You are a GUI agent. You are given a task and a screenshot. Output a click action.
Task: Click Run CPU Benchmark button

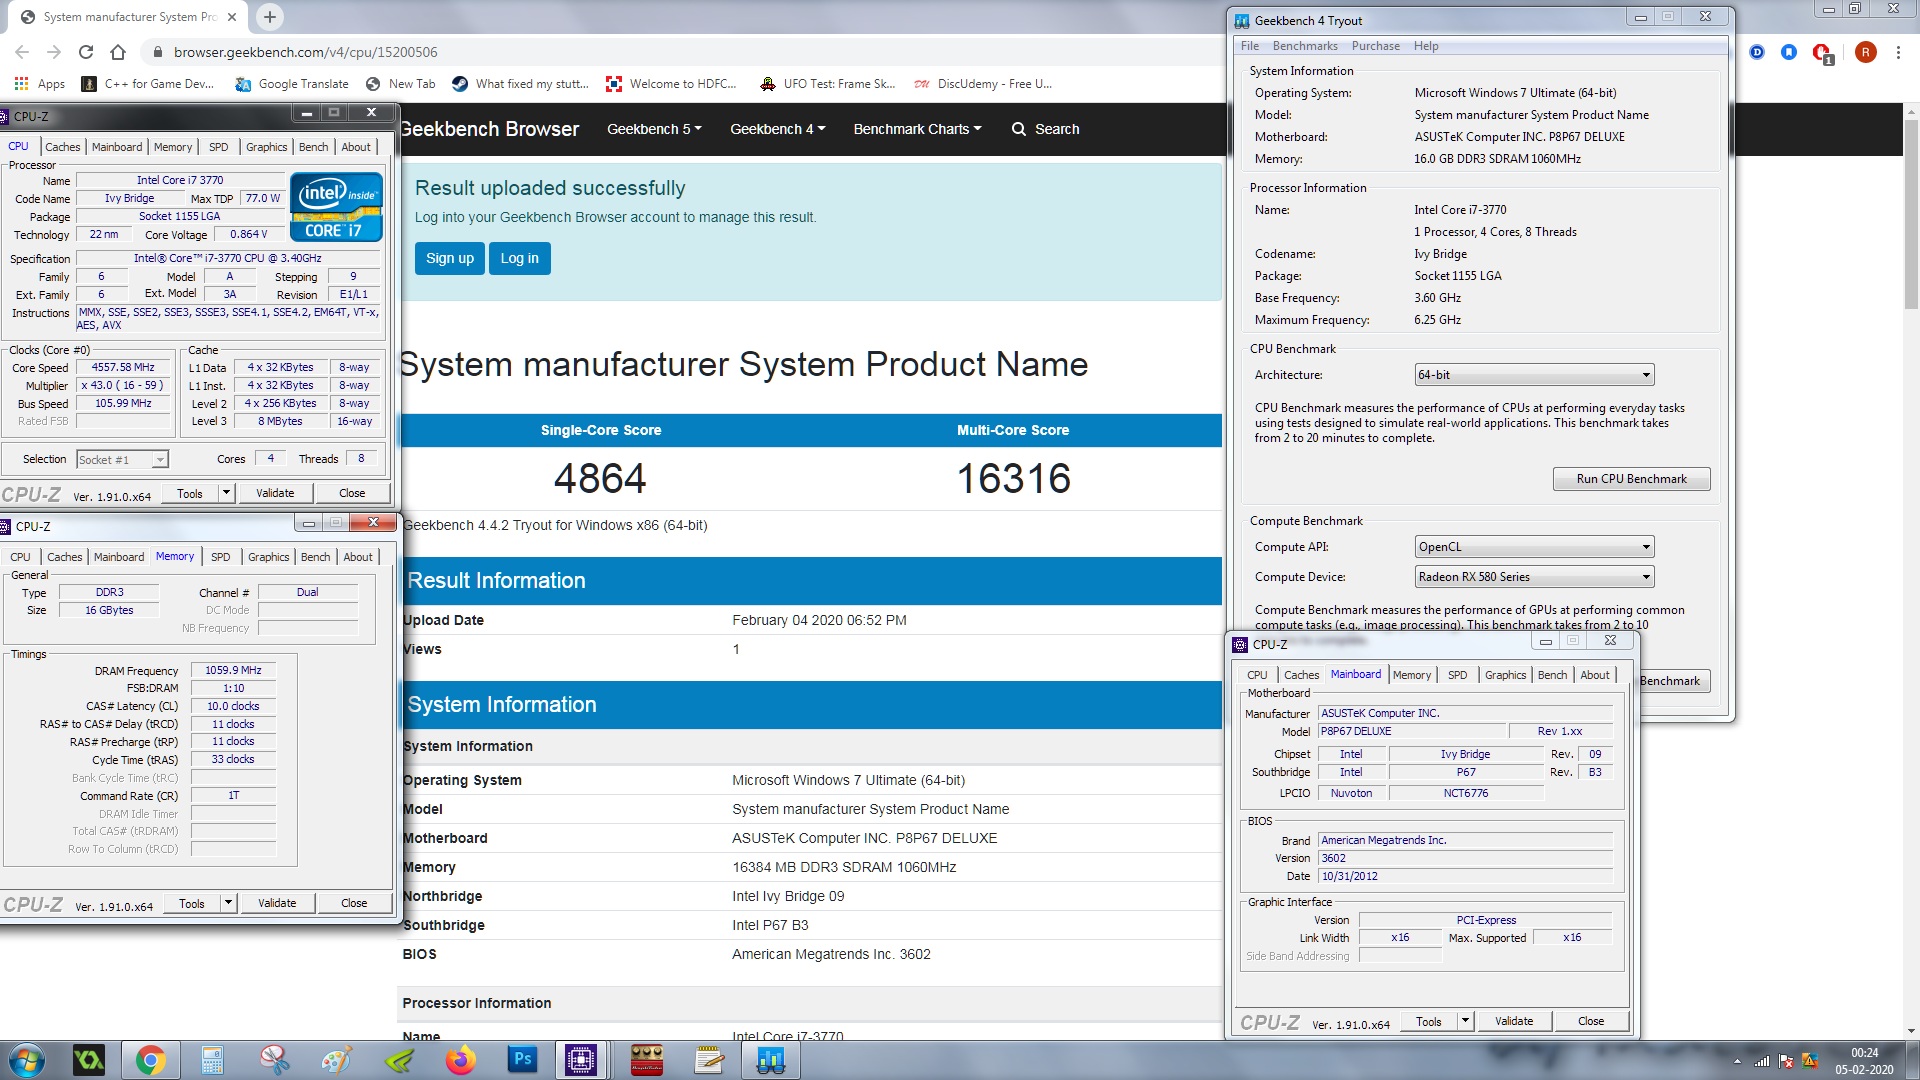pyautogui.click(x=1631, y=479)
